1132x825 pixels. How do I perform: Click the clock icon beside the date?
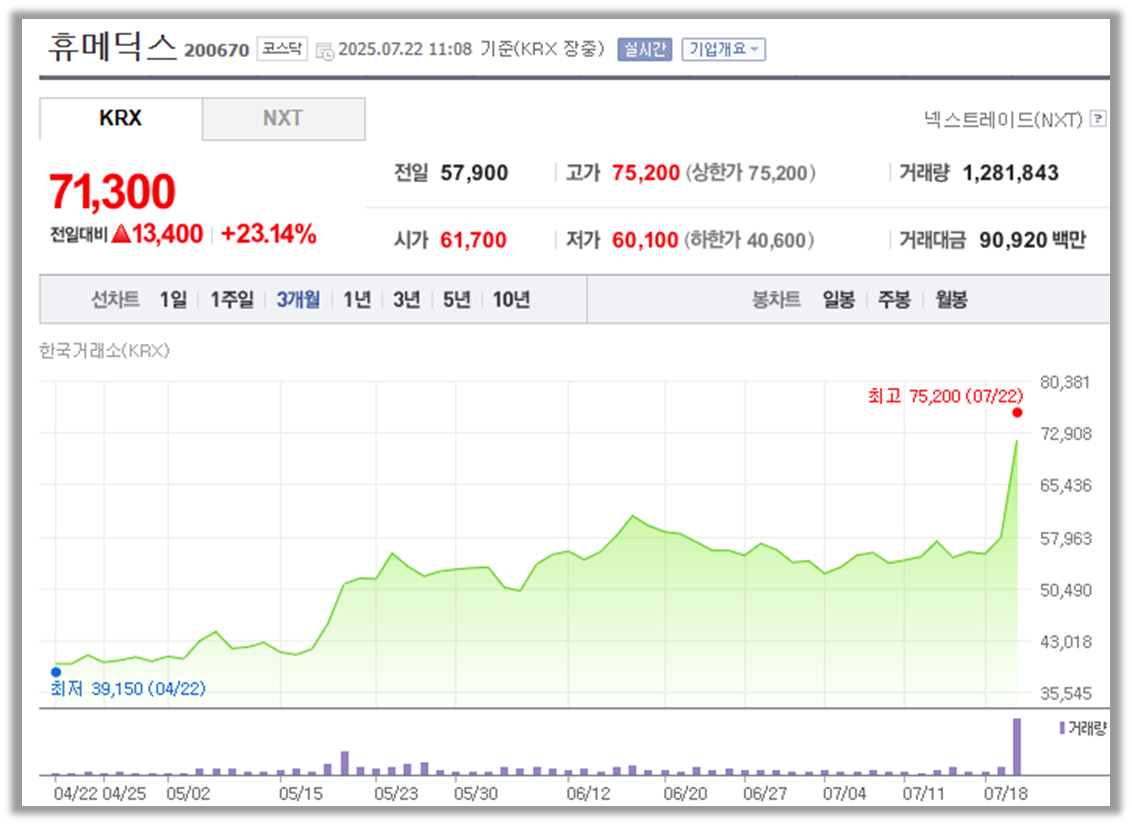pos(326,51)
